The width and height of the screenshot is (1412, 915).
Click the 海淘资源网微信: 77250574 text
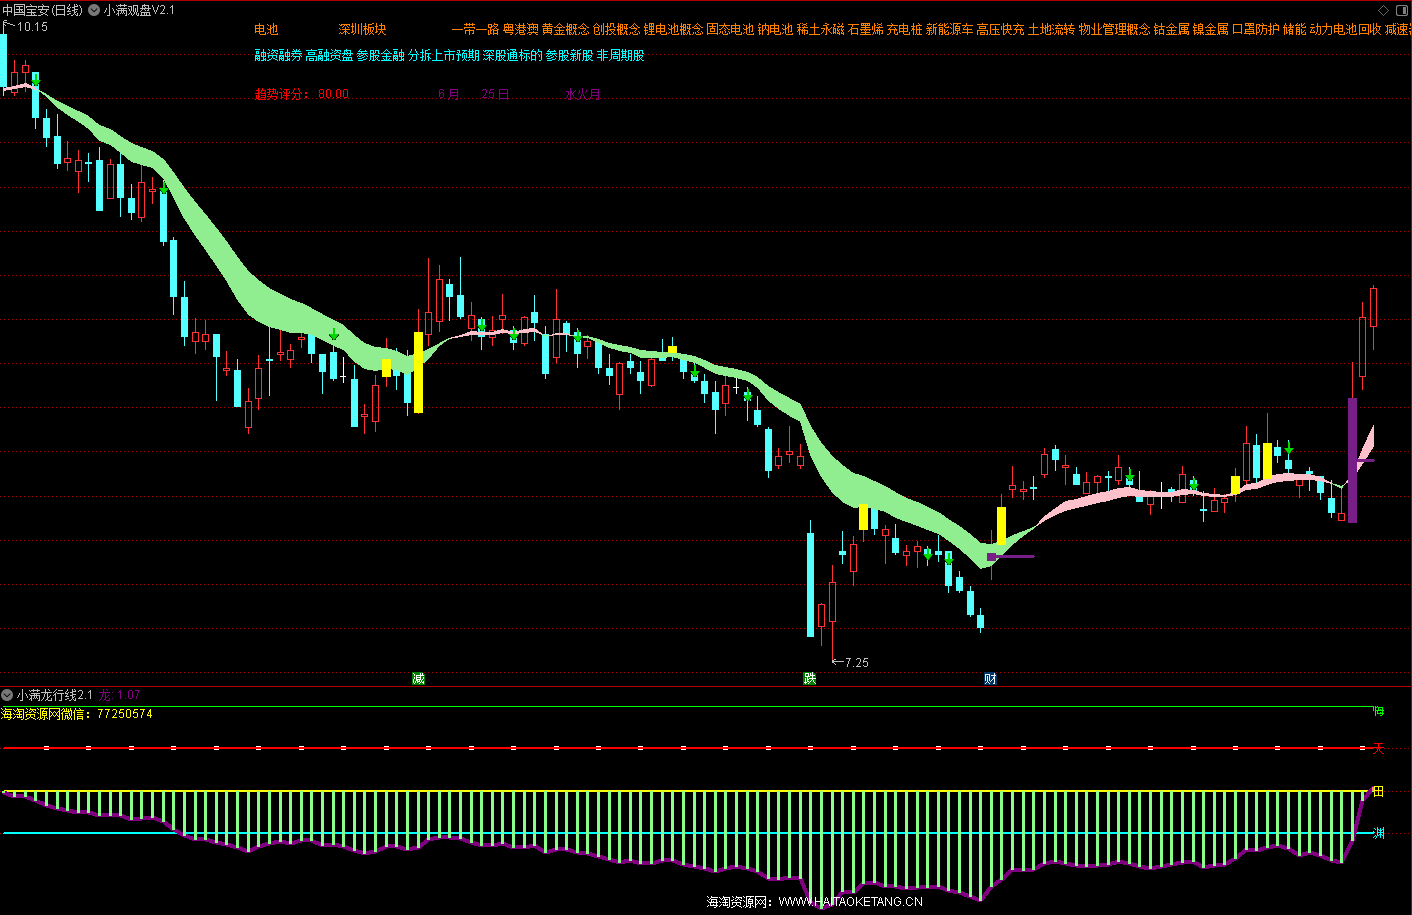(77, 714)
